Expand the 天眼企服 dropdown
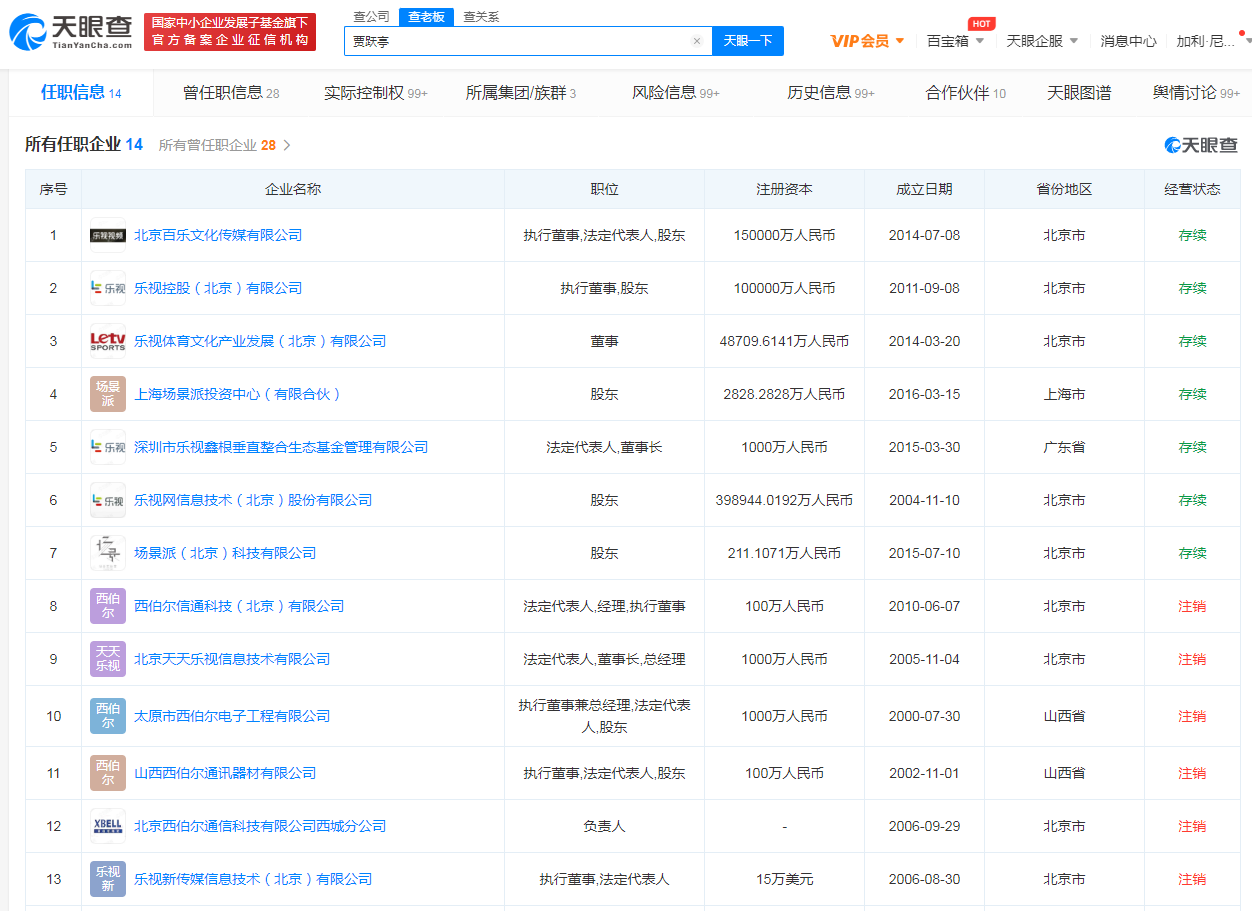The height and width of the screenshot is (911, 1252). [1042, 41]
